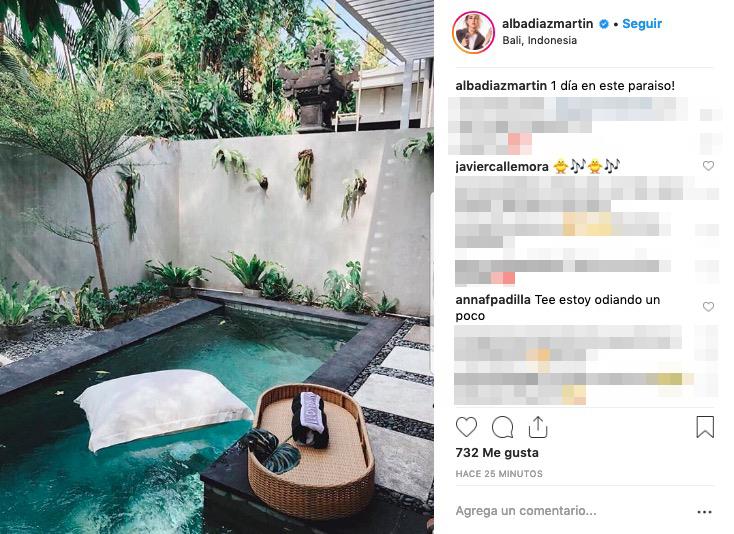Follow the account via Seguir

click(x=642, y=24)
